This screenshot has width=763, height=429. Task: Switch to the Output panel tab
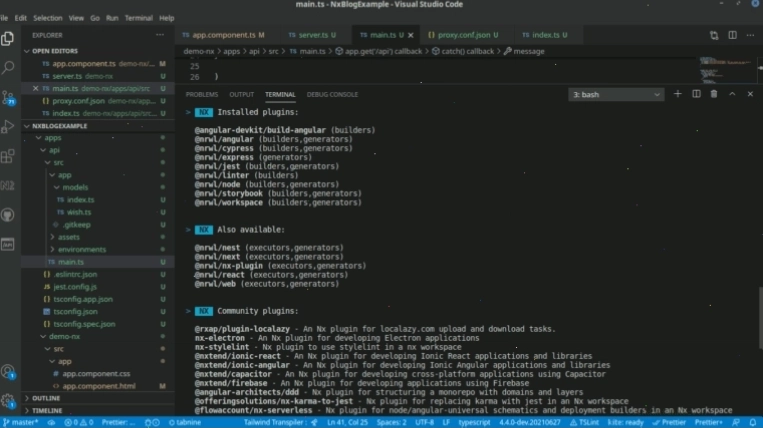coord(242,94)
